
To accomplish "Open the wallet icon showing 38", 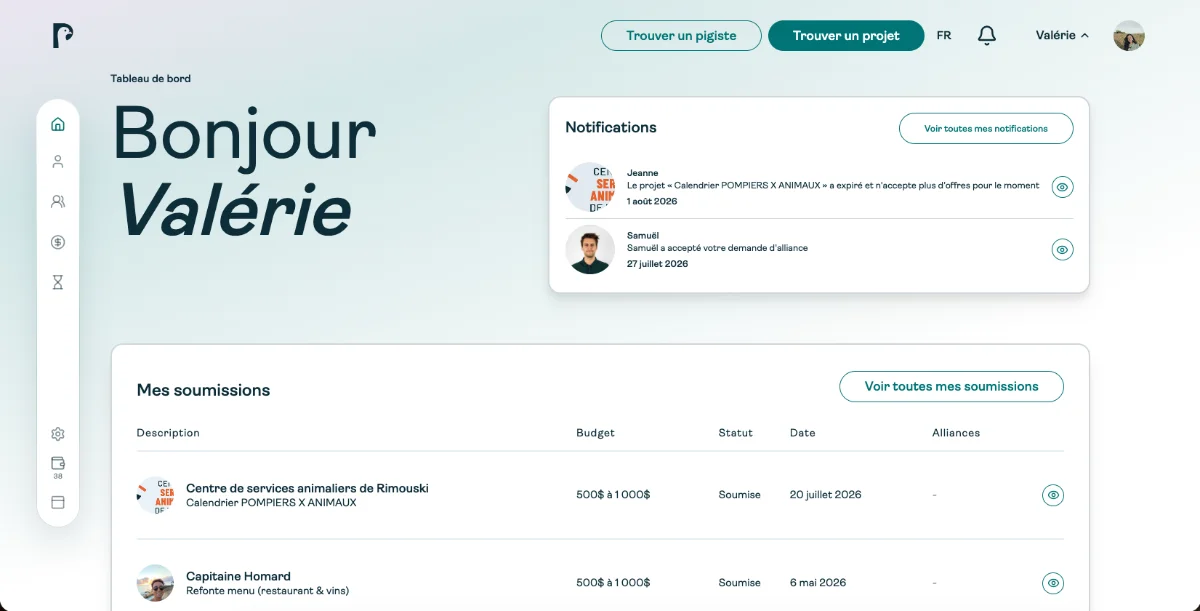I will pyautogui.click(x=58, y=467).
